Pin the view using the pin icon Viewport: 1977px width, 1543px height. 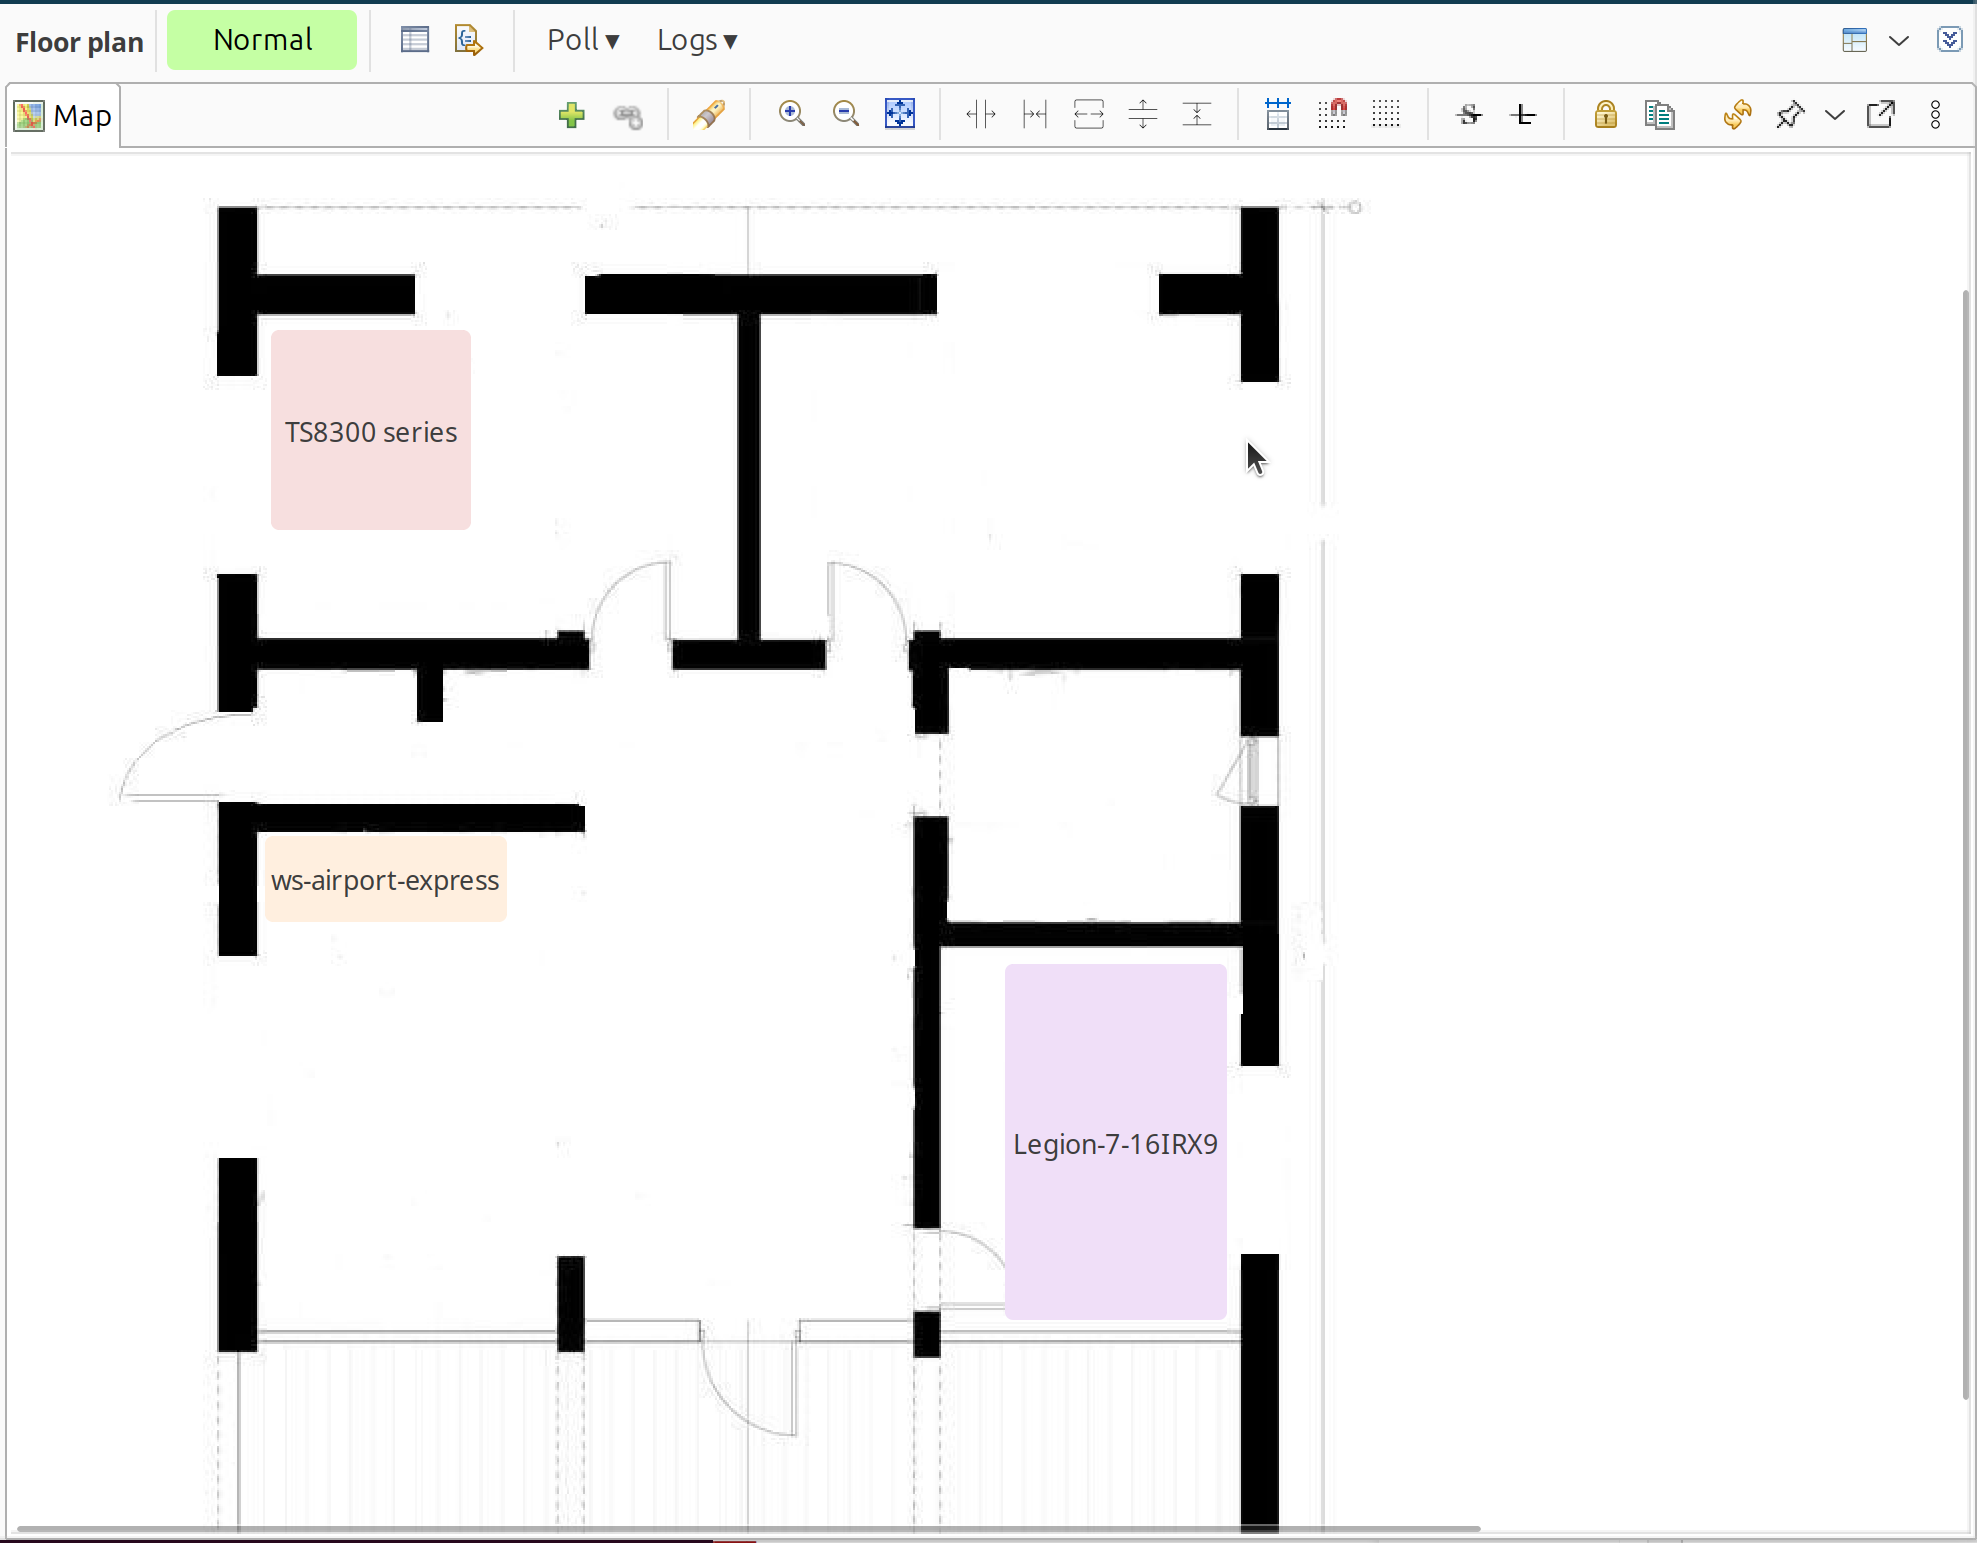pyautogui.click(x=1789, y=114)
